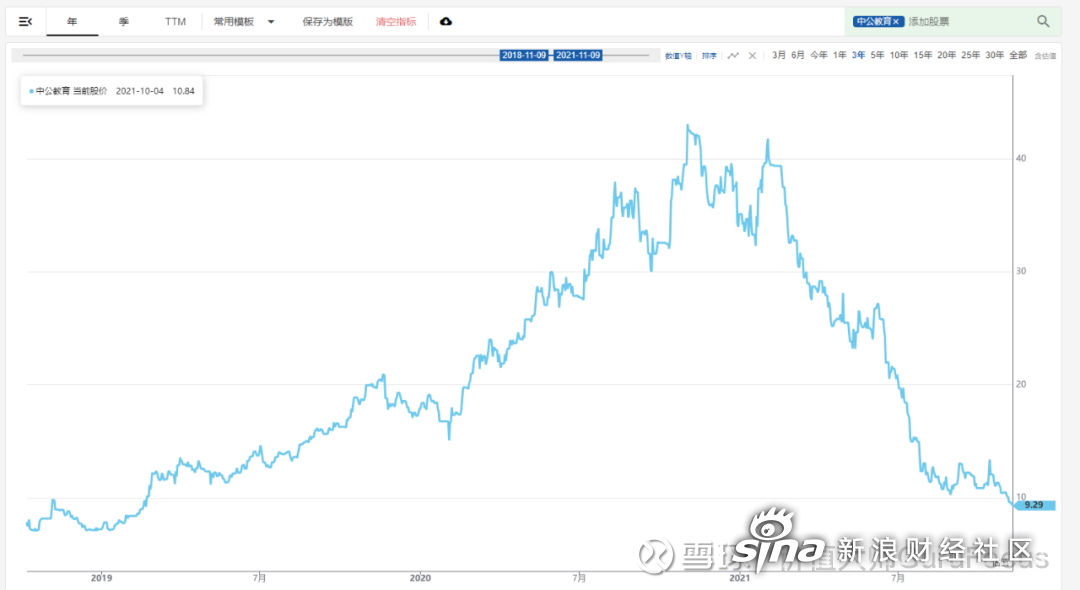The width and height of the screenshot is (1080, 590).
Task: Select the 5年 time range
Action: click(877, 55)
